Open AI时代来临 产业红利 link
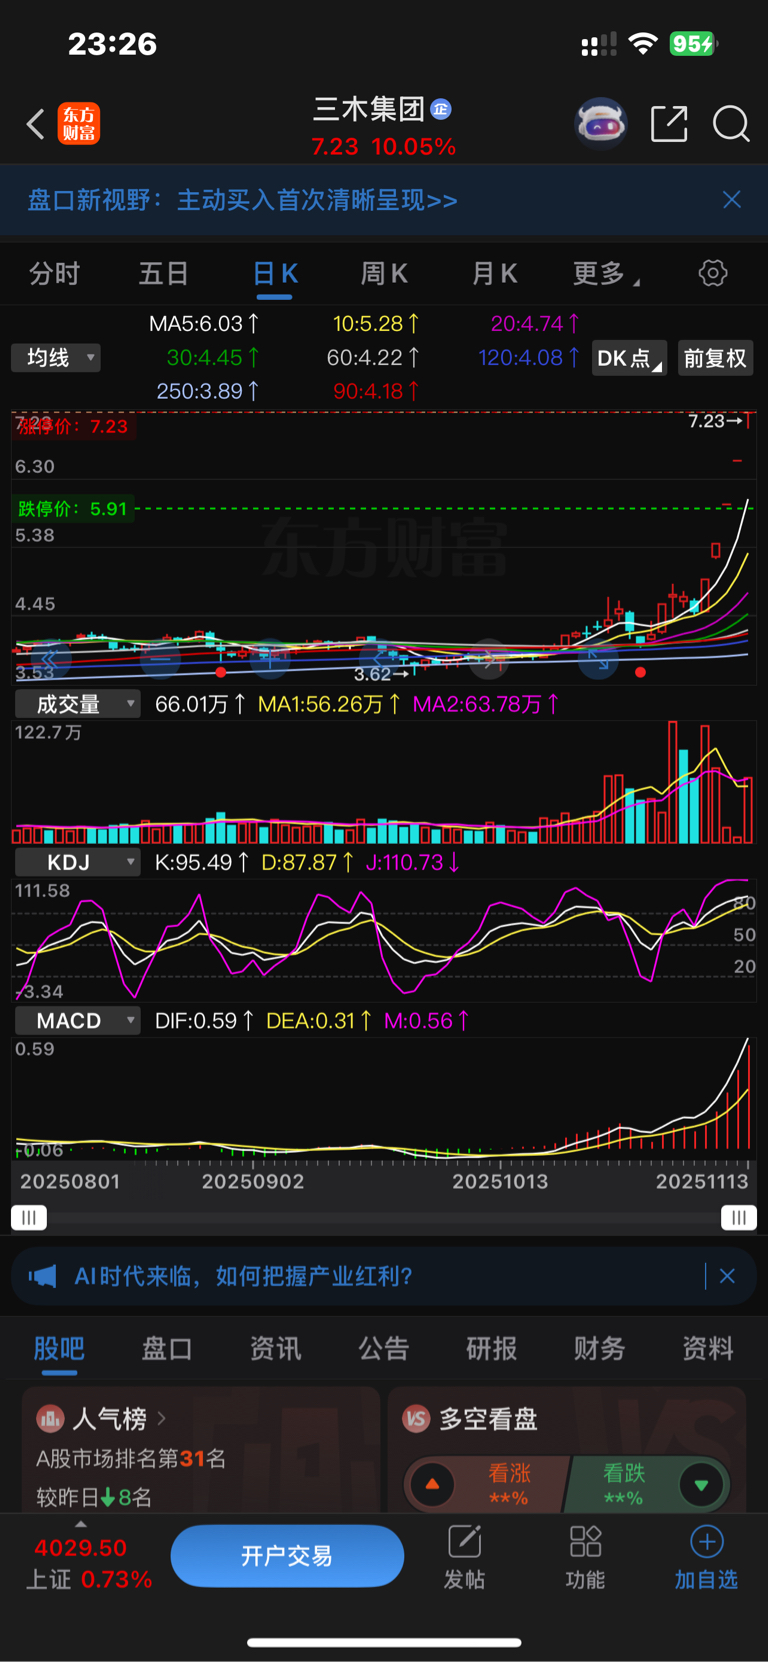The height and width of the screenshot is (1662, 768). 243,1276
